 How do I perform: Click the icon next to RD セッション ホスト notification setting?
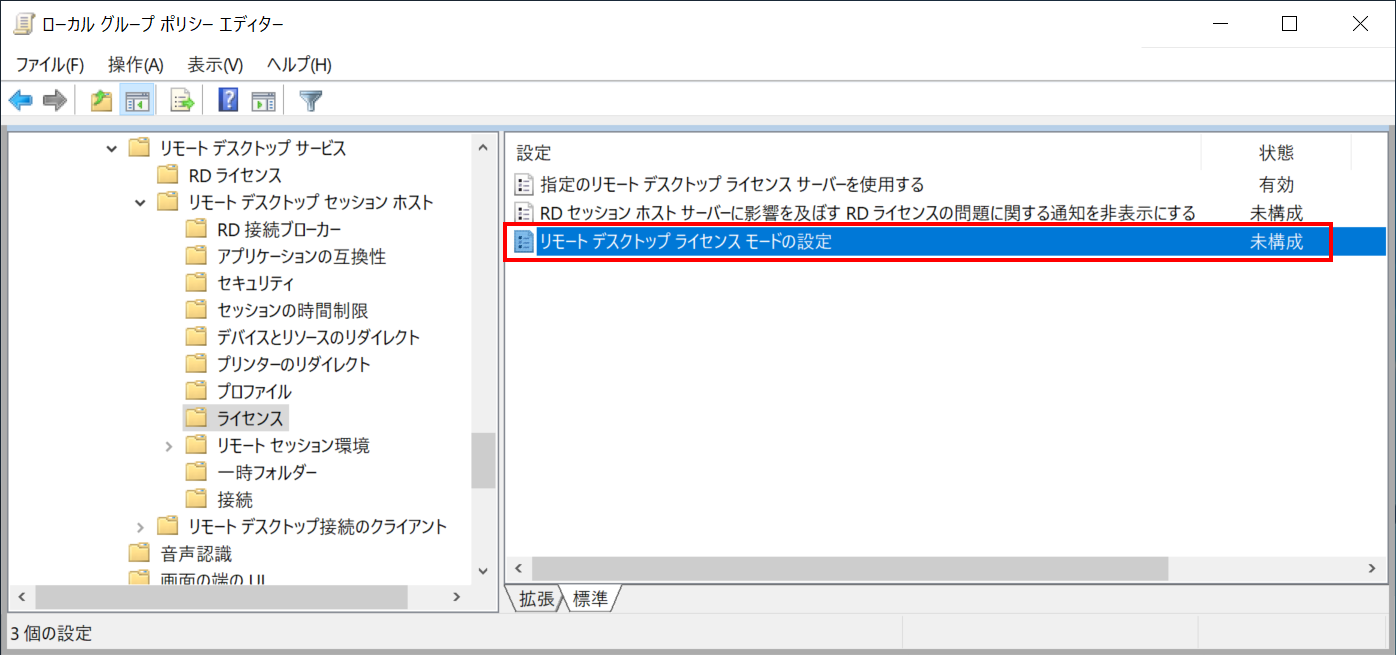click(x=524, y=212)
